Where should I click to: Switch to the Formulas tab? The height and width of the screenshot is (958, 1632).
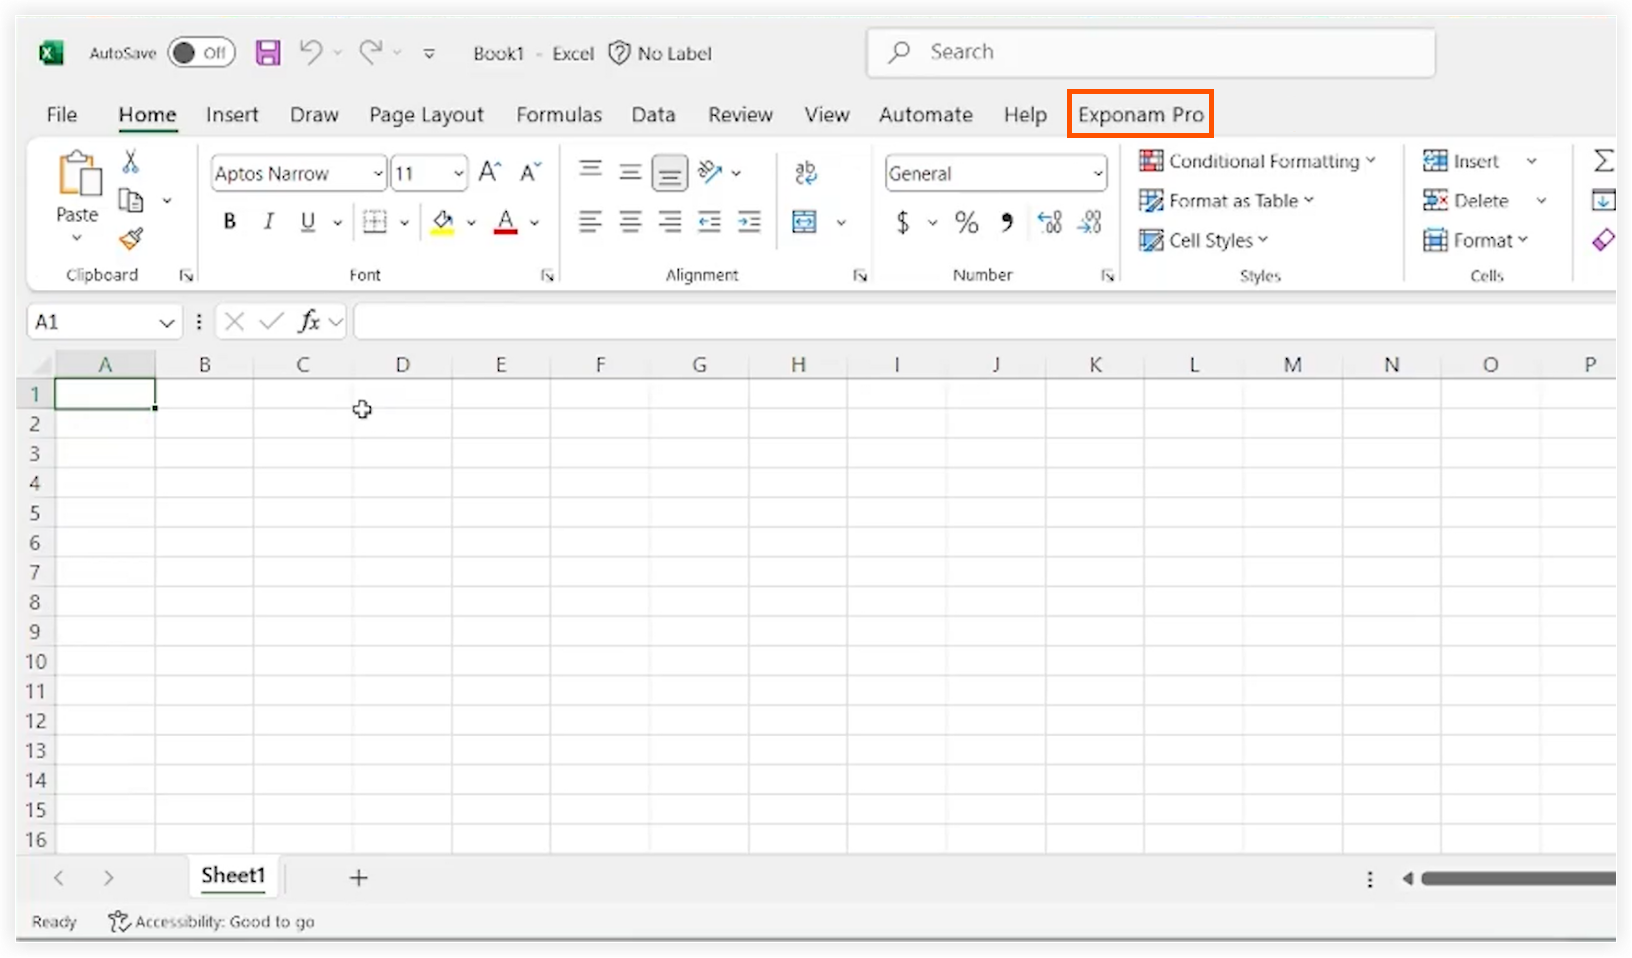559,114
